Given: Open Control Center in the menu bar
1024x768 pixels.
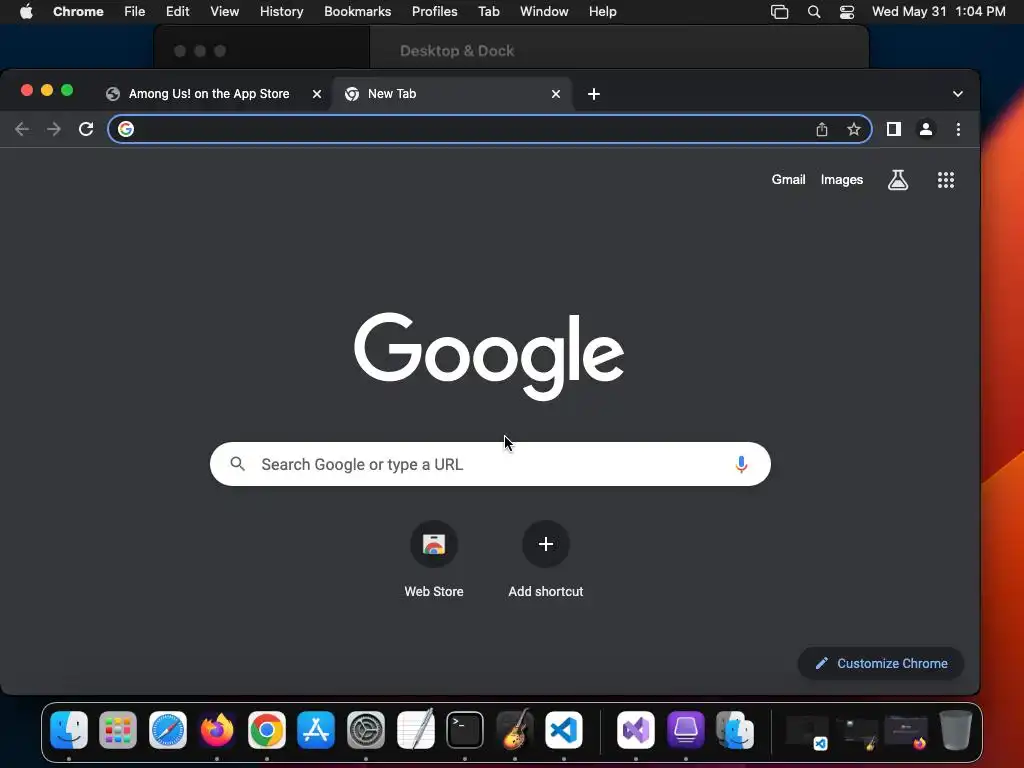Looking at the screenshot, I should click(847, 12).
